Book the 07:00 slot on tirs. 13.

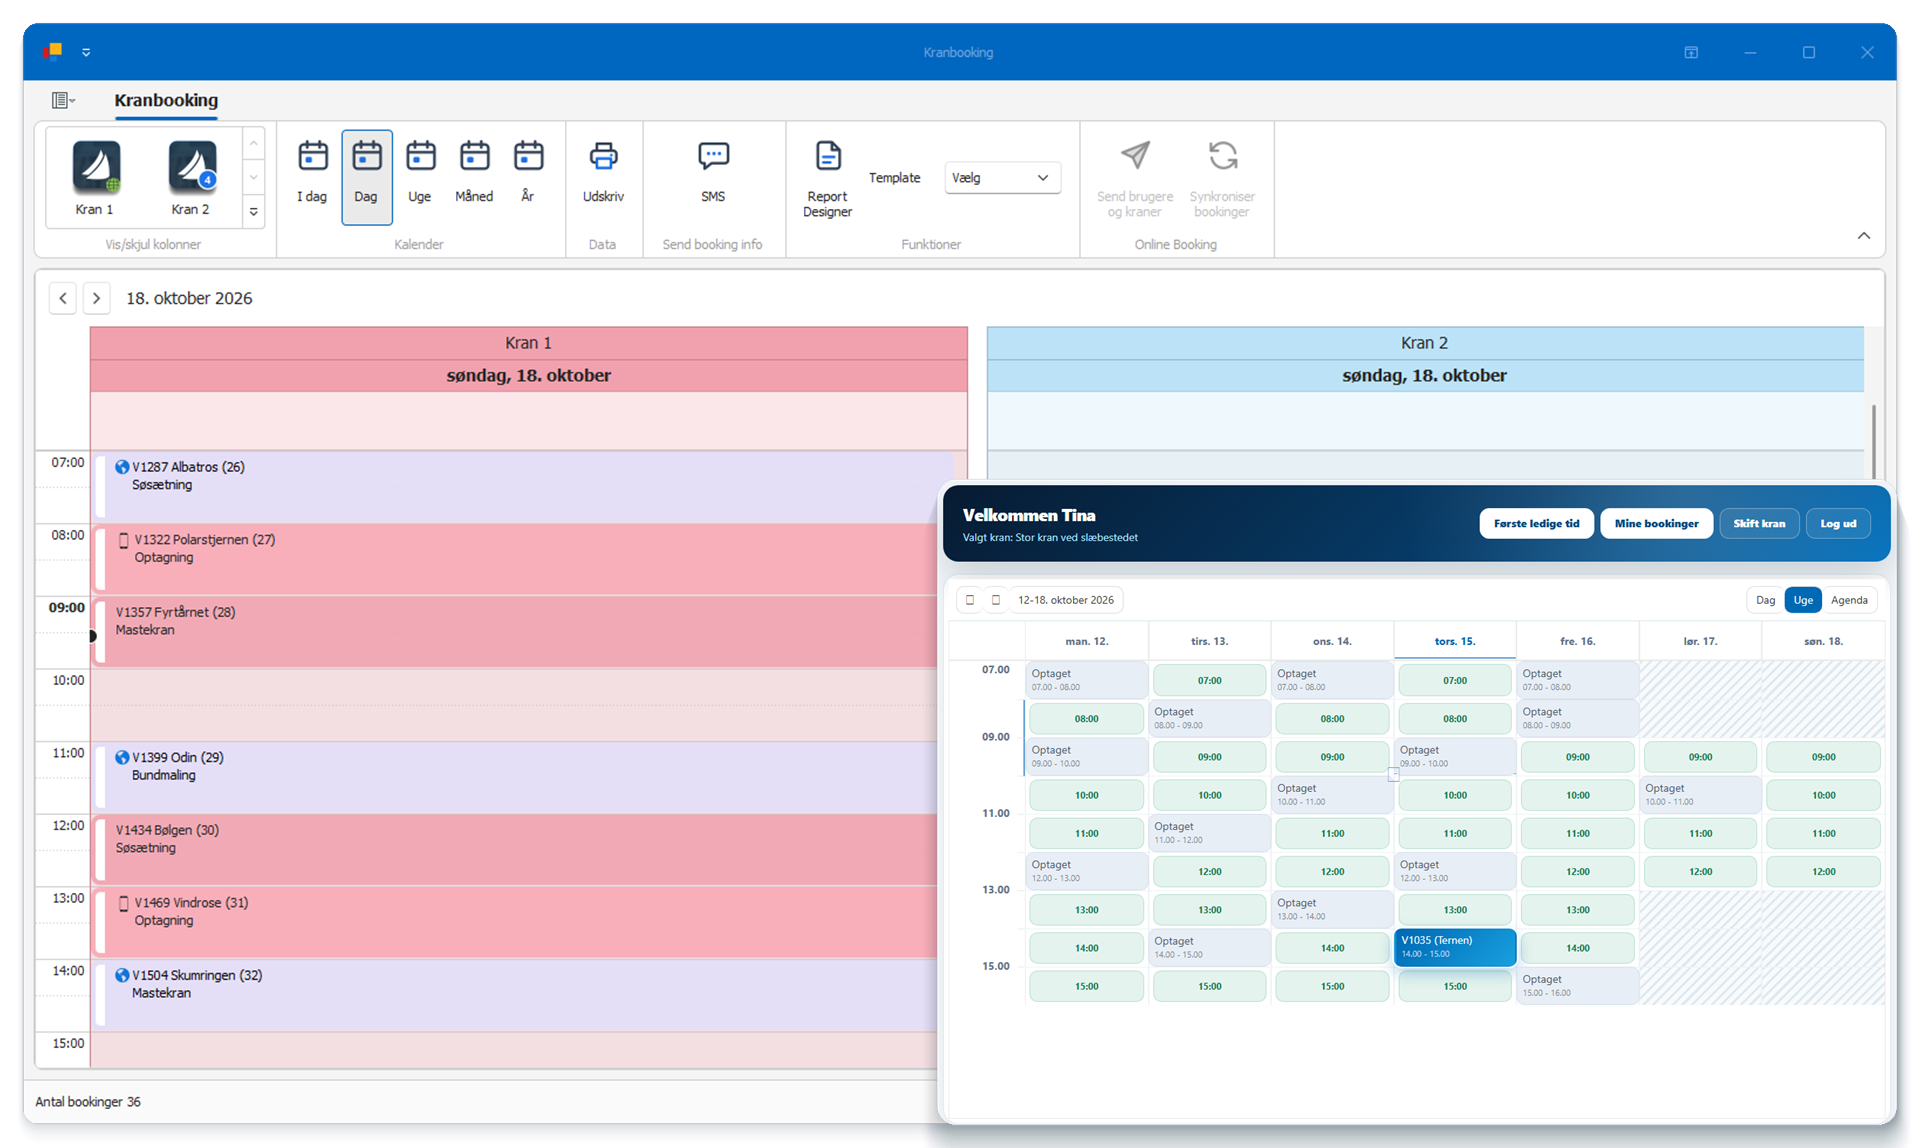1209,680
